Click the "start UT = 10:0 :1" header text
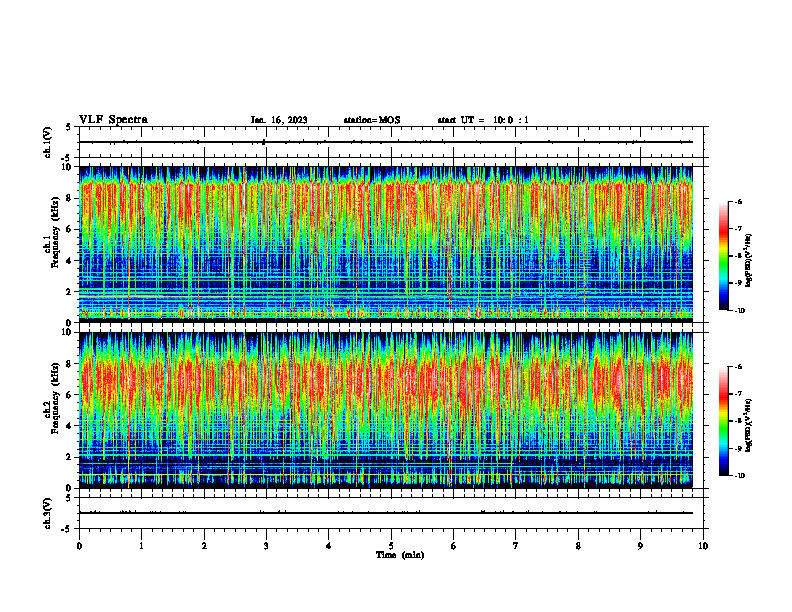 point(483,120)
